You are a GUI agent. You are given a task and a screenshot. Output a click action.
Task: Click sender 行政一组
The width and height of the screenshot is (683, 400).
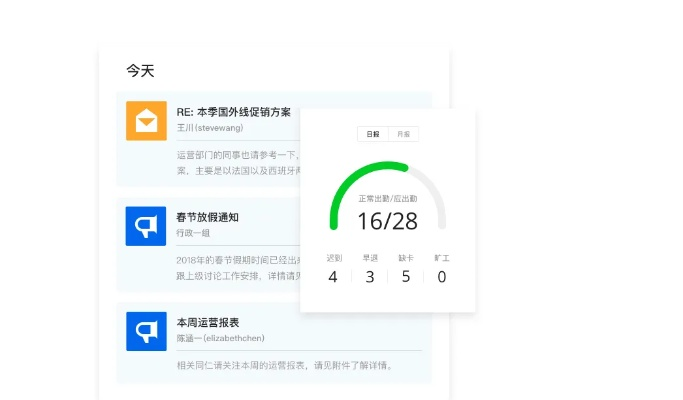point(193,233)
